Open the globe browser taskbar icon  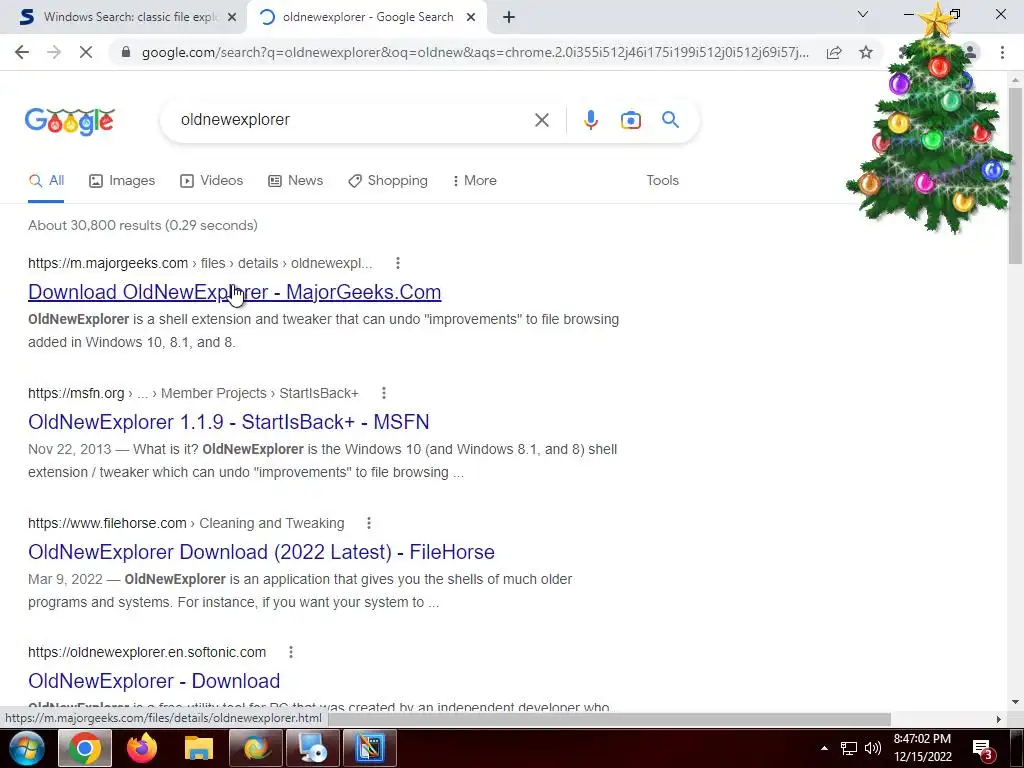pos(255,748)
